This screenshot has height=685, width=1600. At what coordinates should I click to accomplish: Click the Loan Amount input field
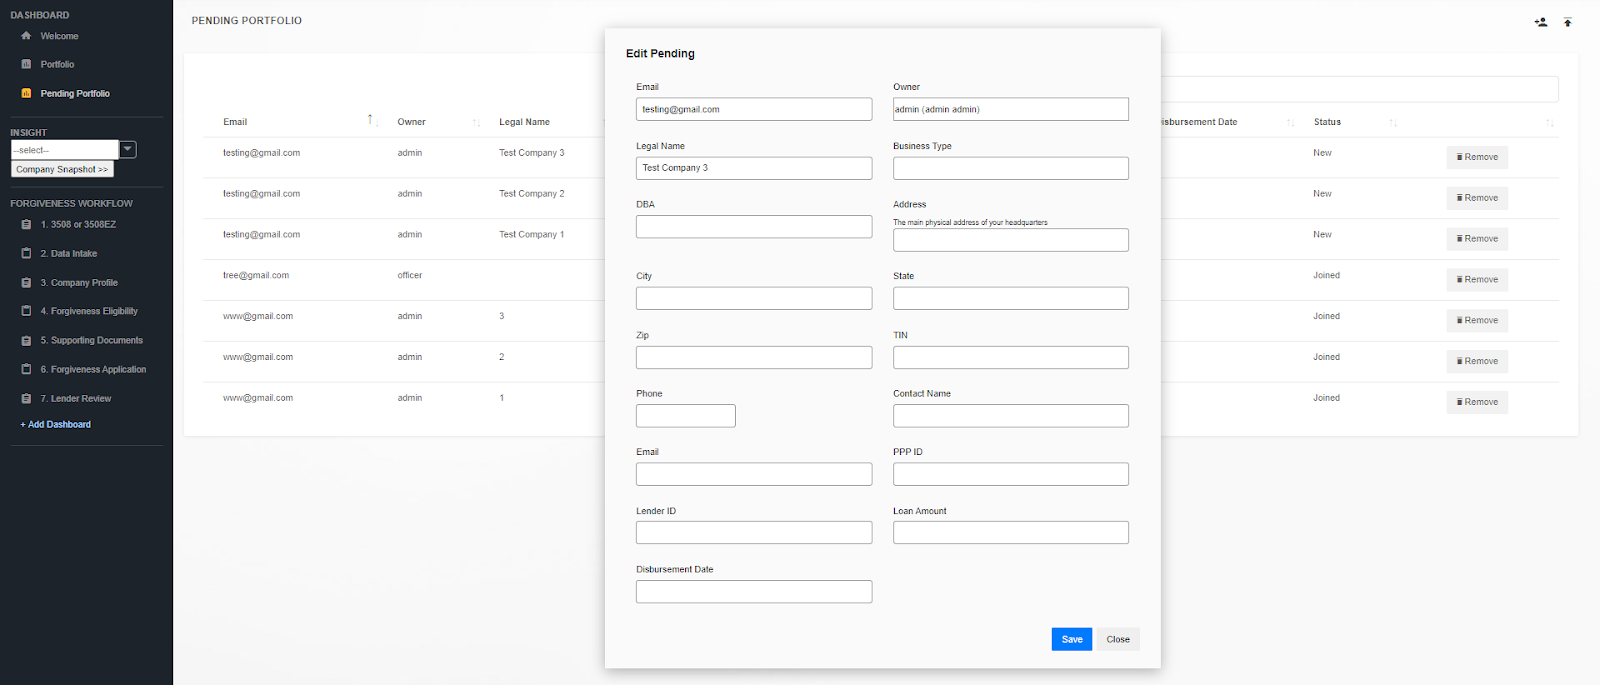tap(1010, 533)
